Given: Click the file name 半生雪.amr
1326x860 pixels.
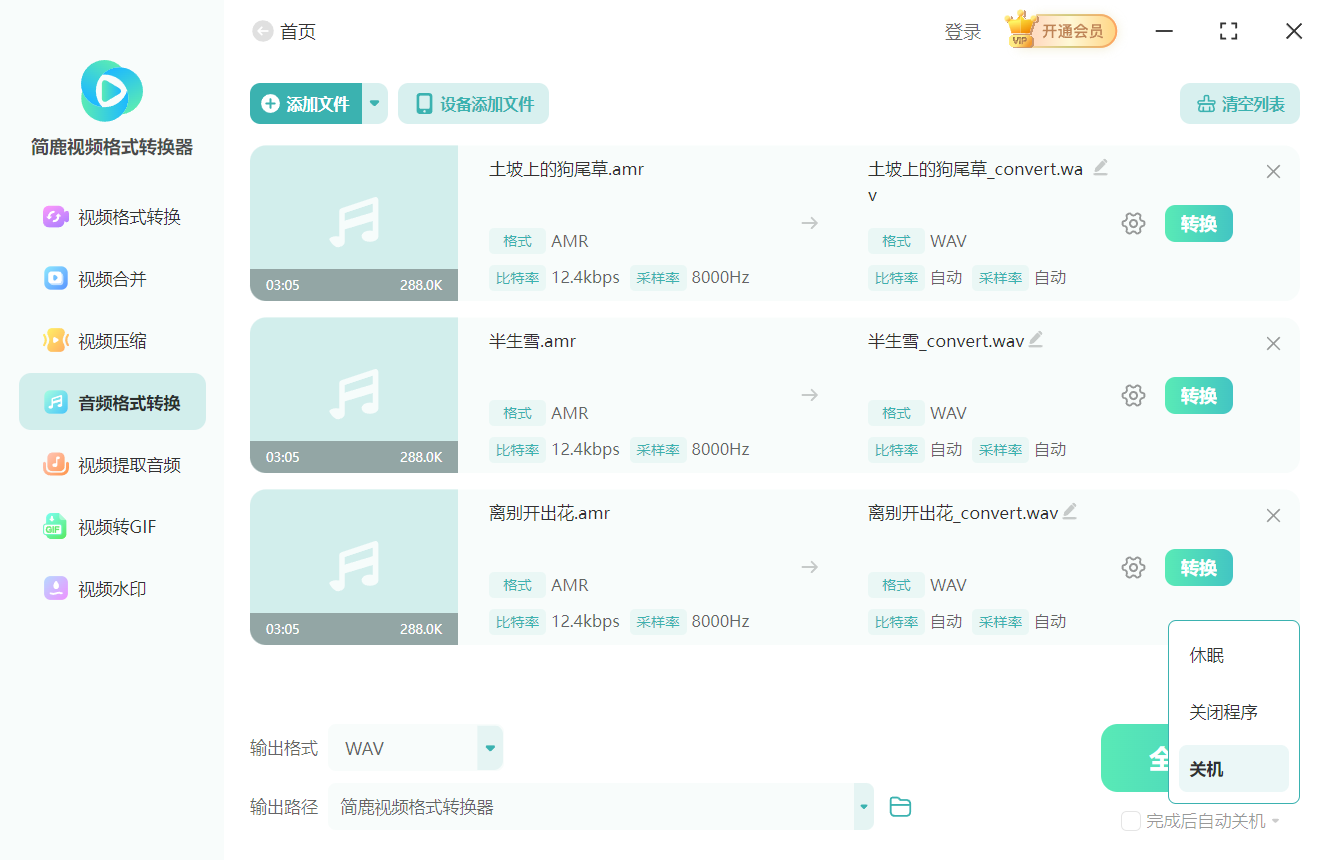Looking at the screenshot, I should pos(533,341).
